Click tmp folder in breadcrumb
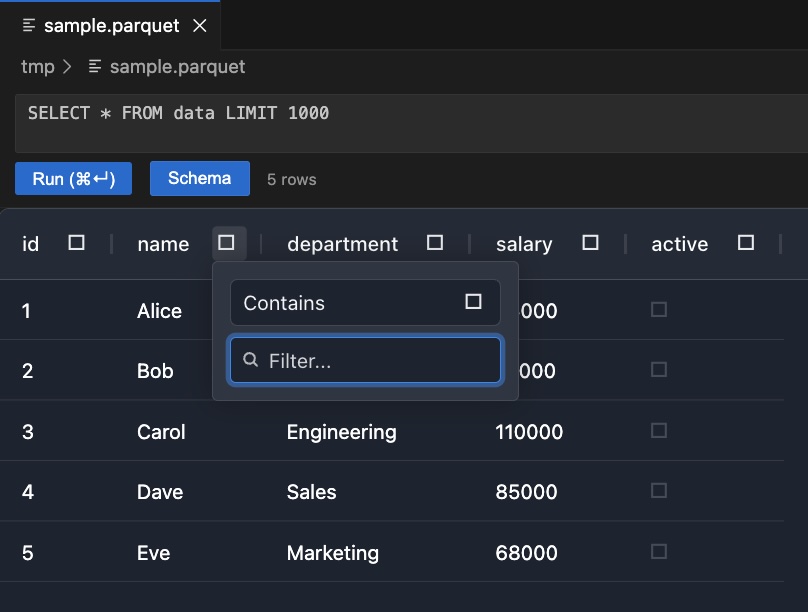Screen dimensions: 808x612 [x=38, y=66]
